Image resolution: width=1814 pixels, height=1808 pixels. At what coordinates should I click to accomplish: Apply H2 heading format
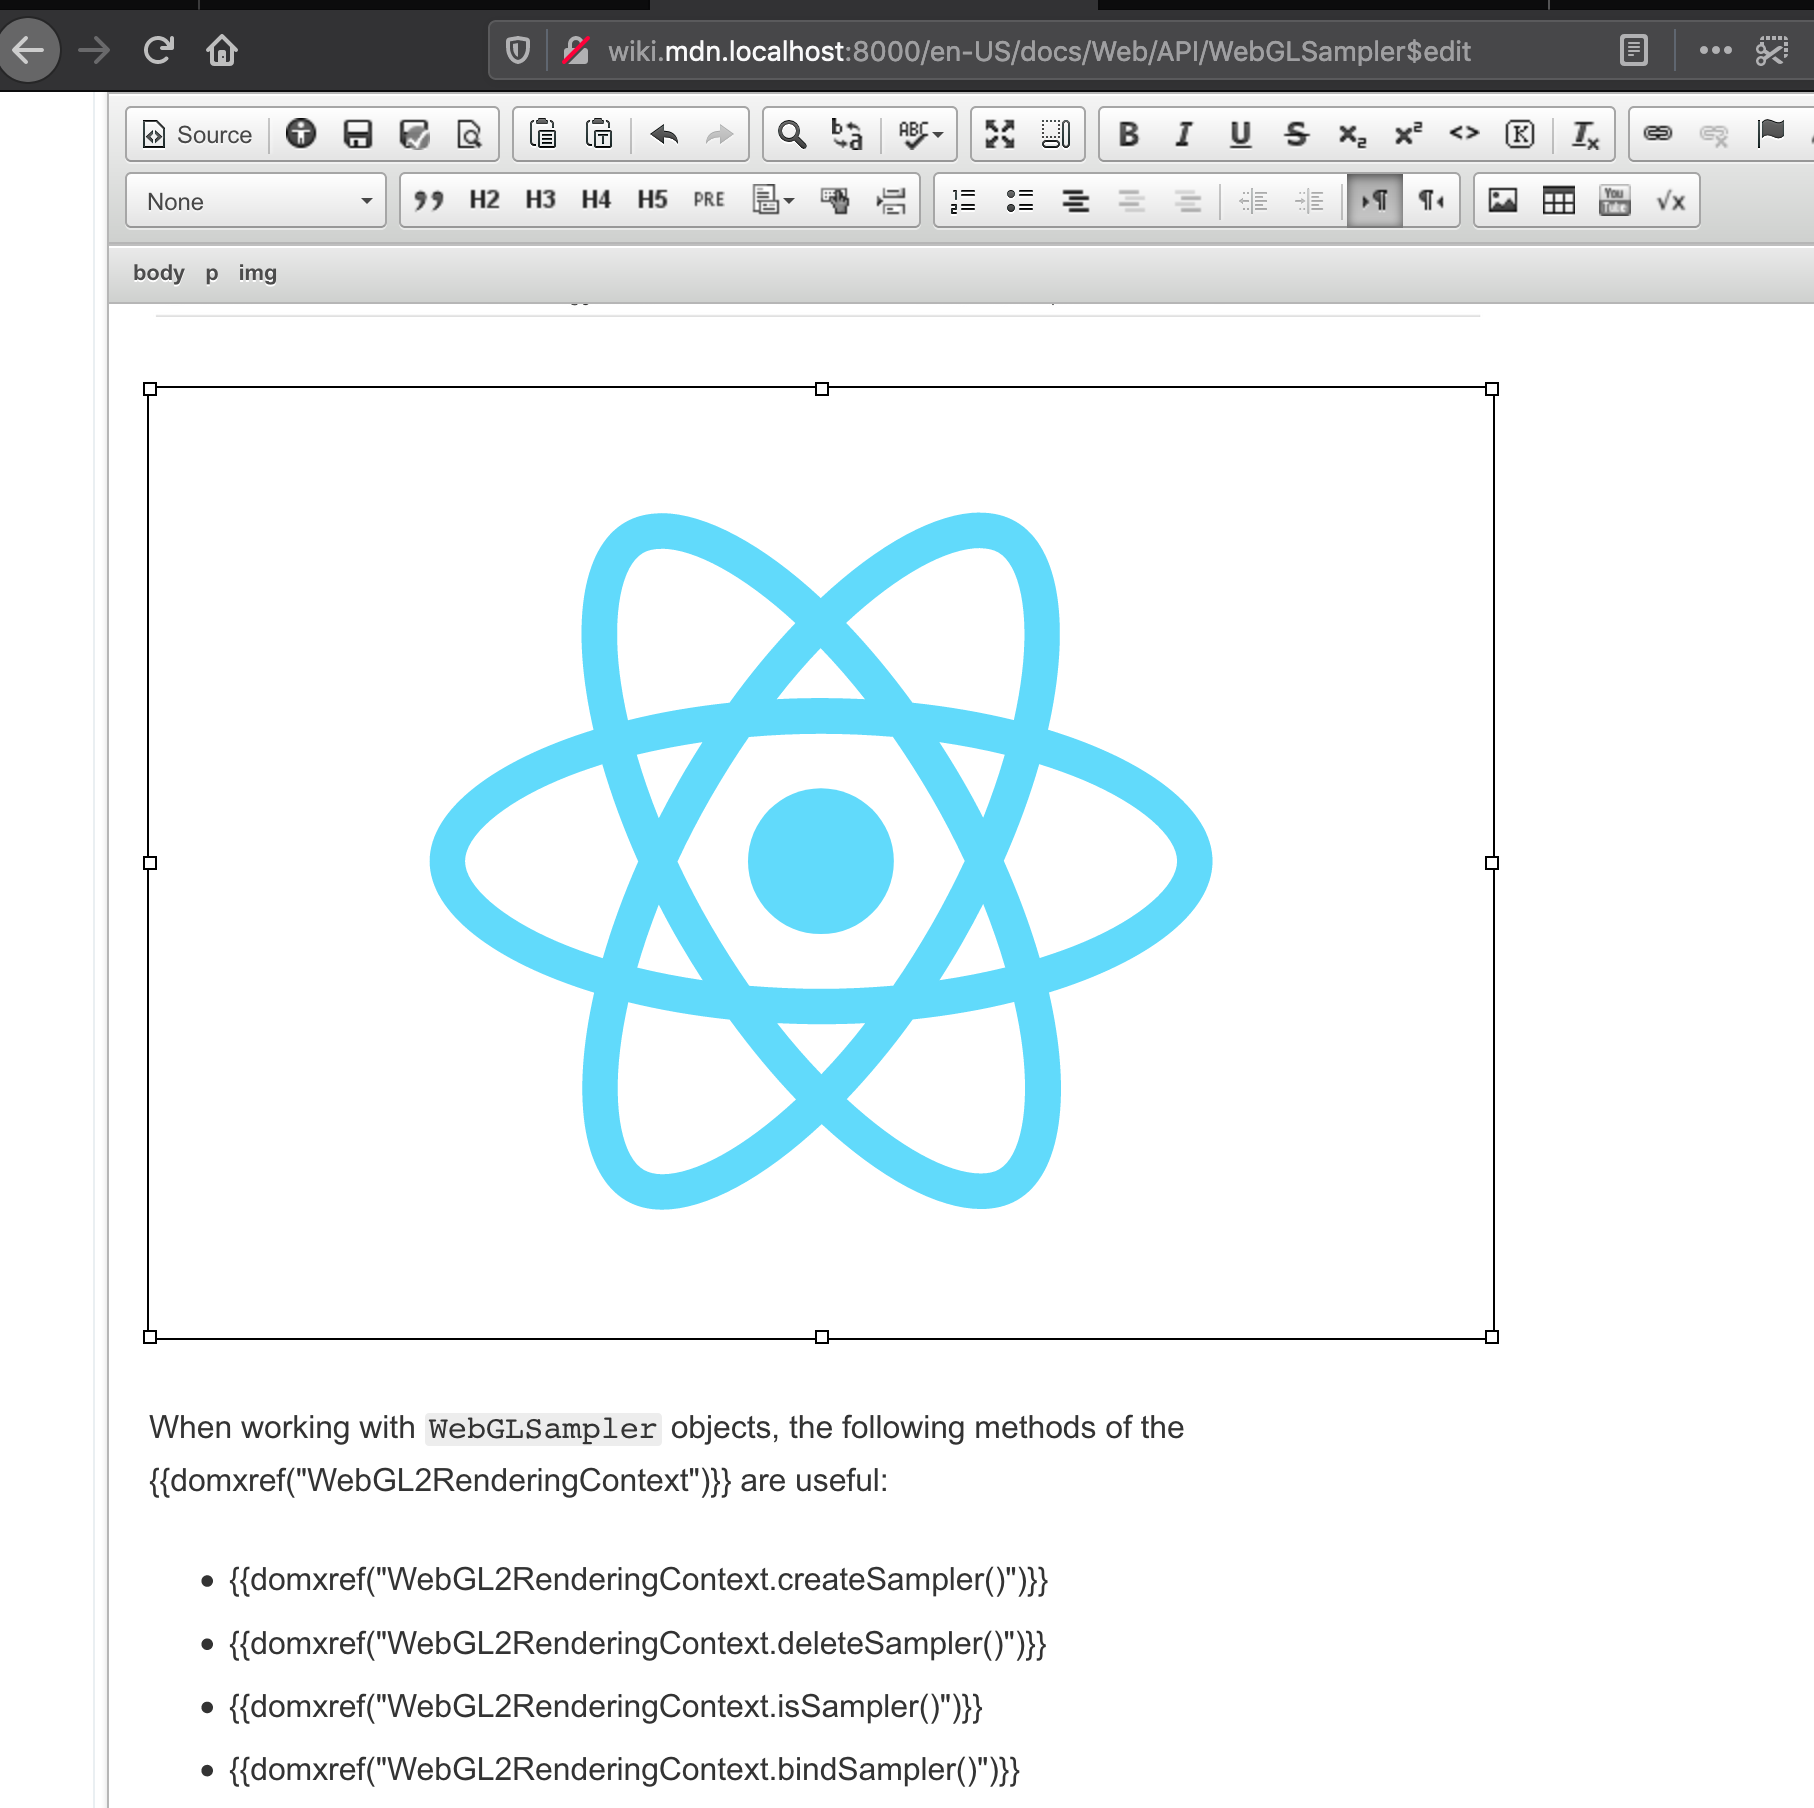[485, 201]
